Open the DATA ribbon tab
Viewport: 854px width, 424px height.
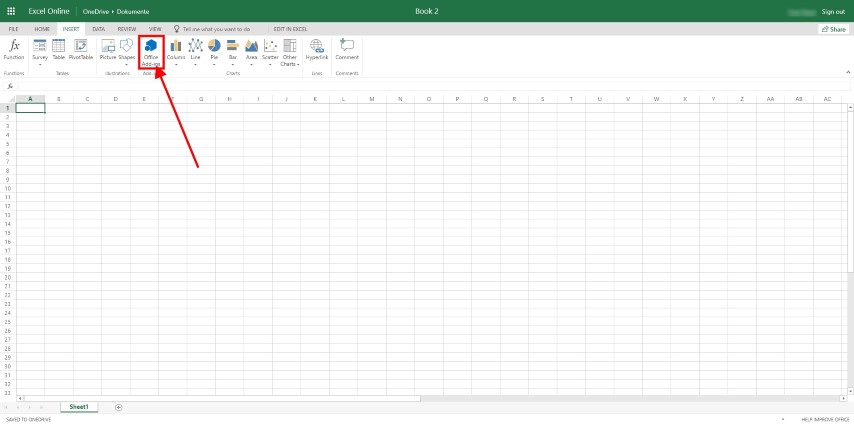tap(99, 30)
